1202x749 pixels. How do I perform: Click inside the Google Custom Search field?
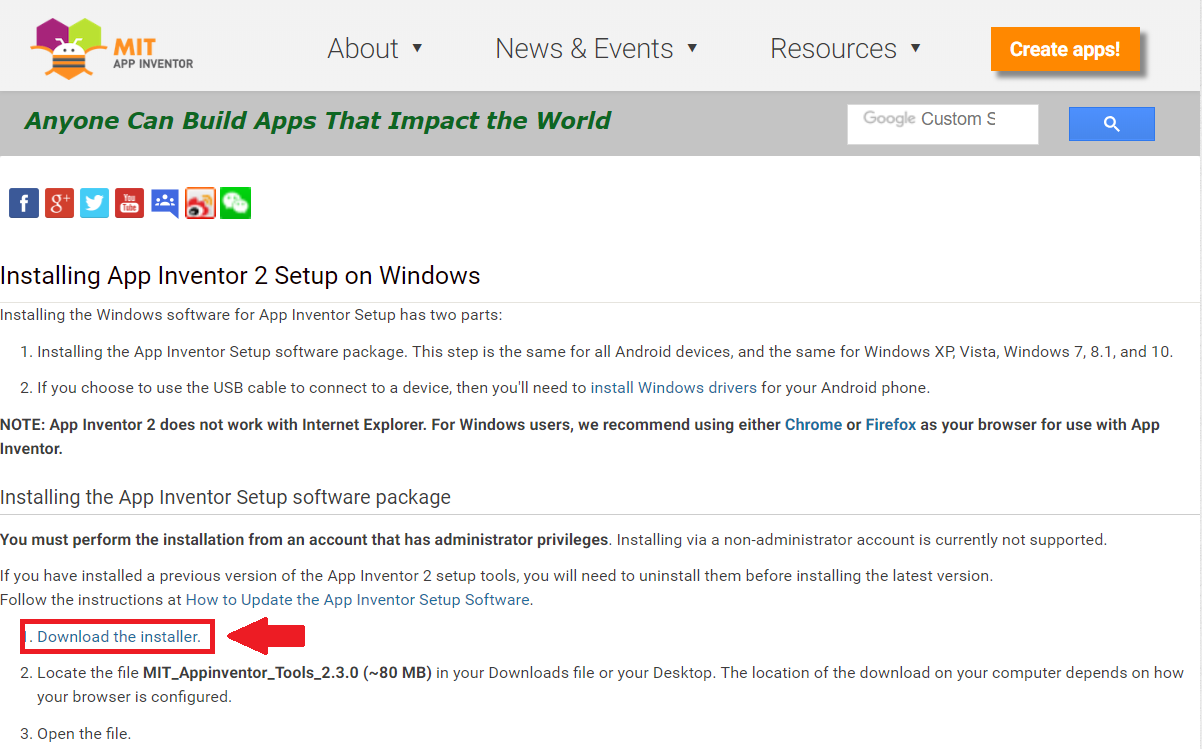[940, 123]
